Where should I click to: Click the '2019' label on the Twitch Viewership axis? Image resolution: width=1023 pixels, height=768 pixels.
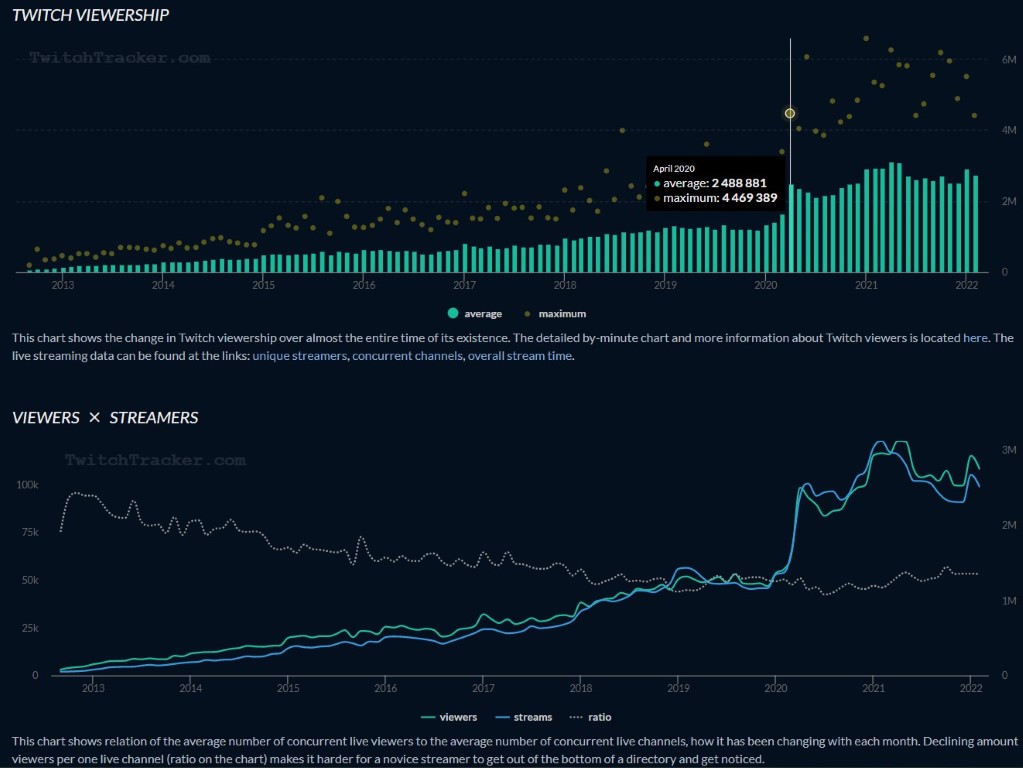pos(665,285)
